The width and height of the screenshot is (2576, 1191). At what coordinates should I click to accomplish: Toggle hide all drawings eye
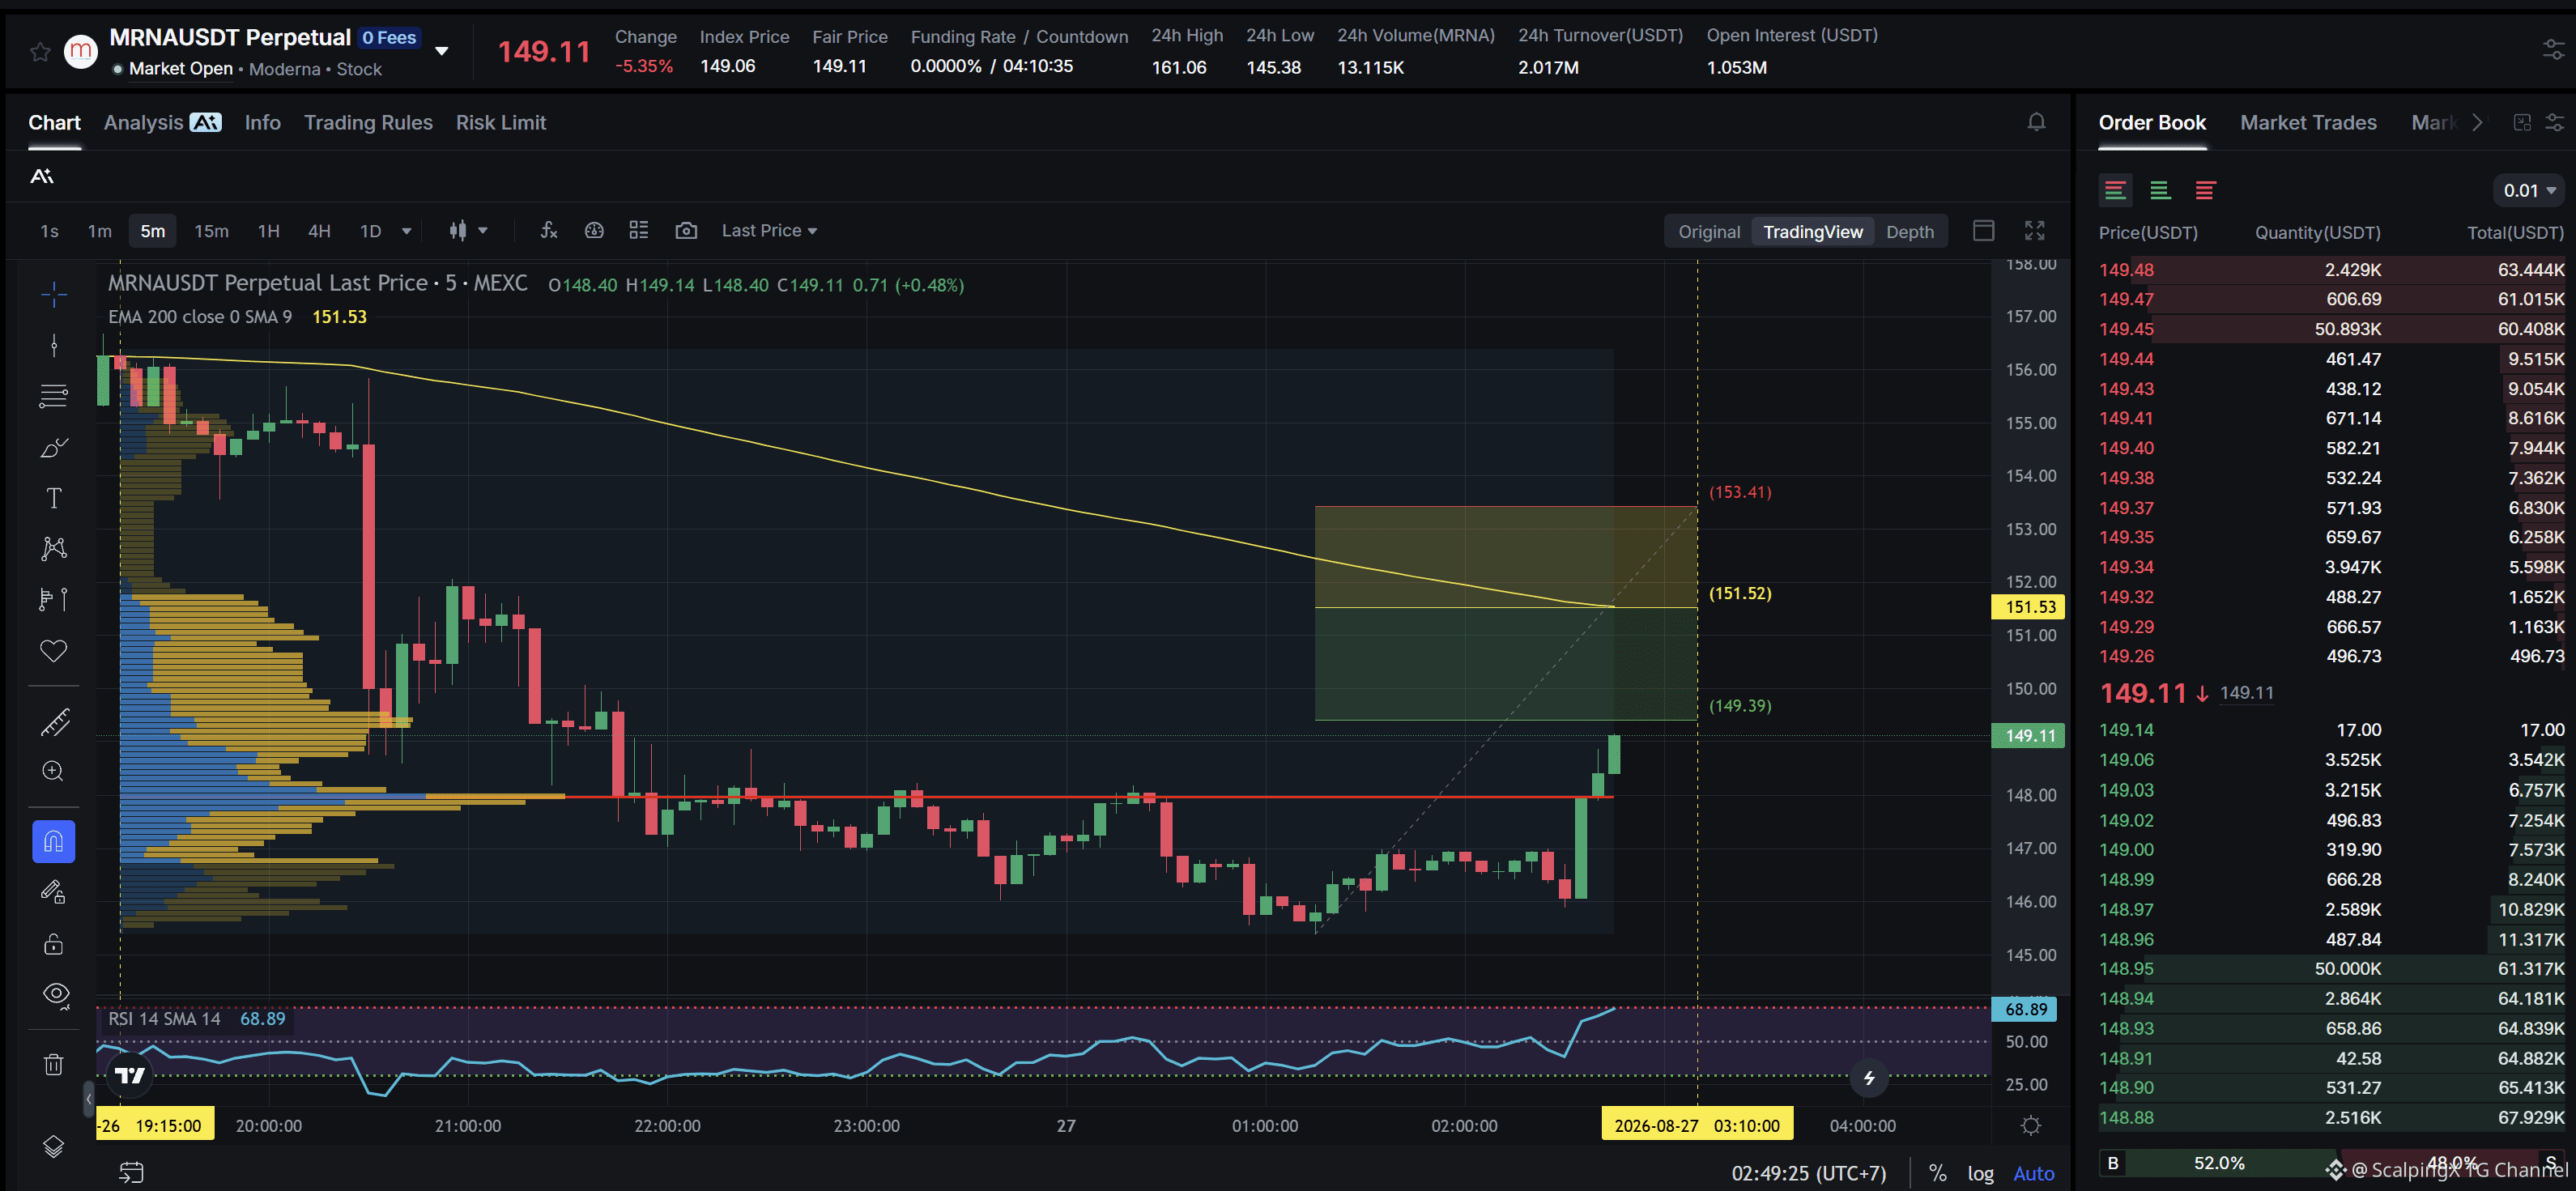(x=54, y=995)
